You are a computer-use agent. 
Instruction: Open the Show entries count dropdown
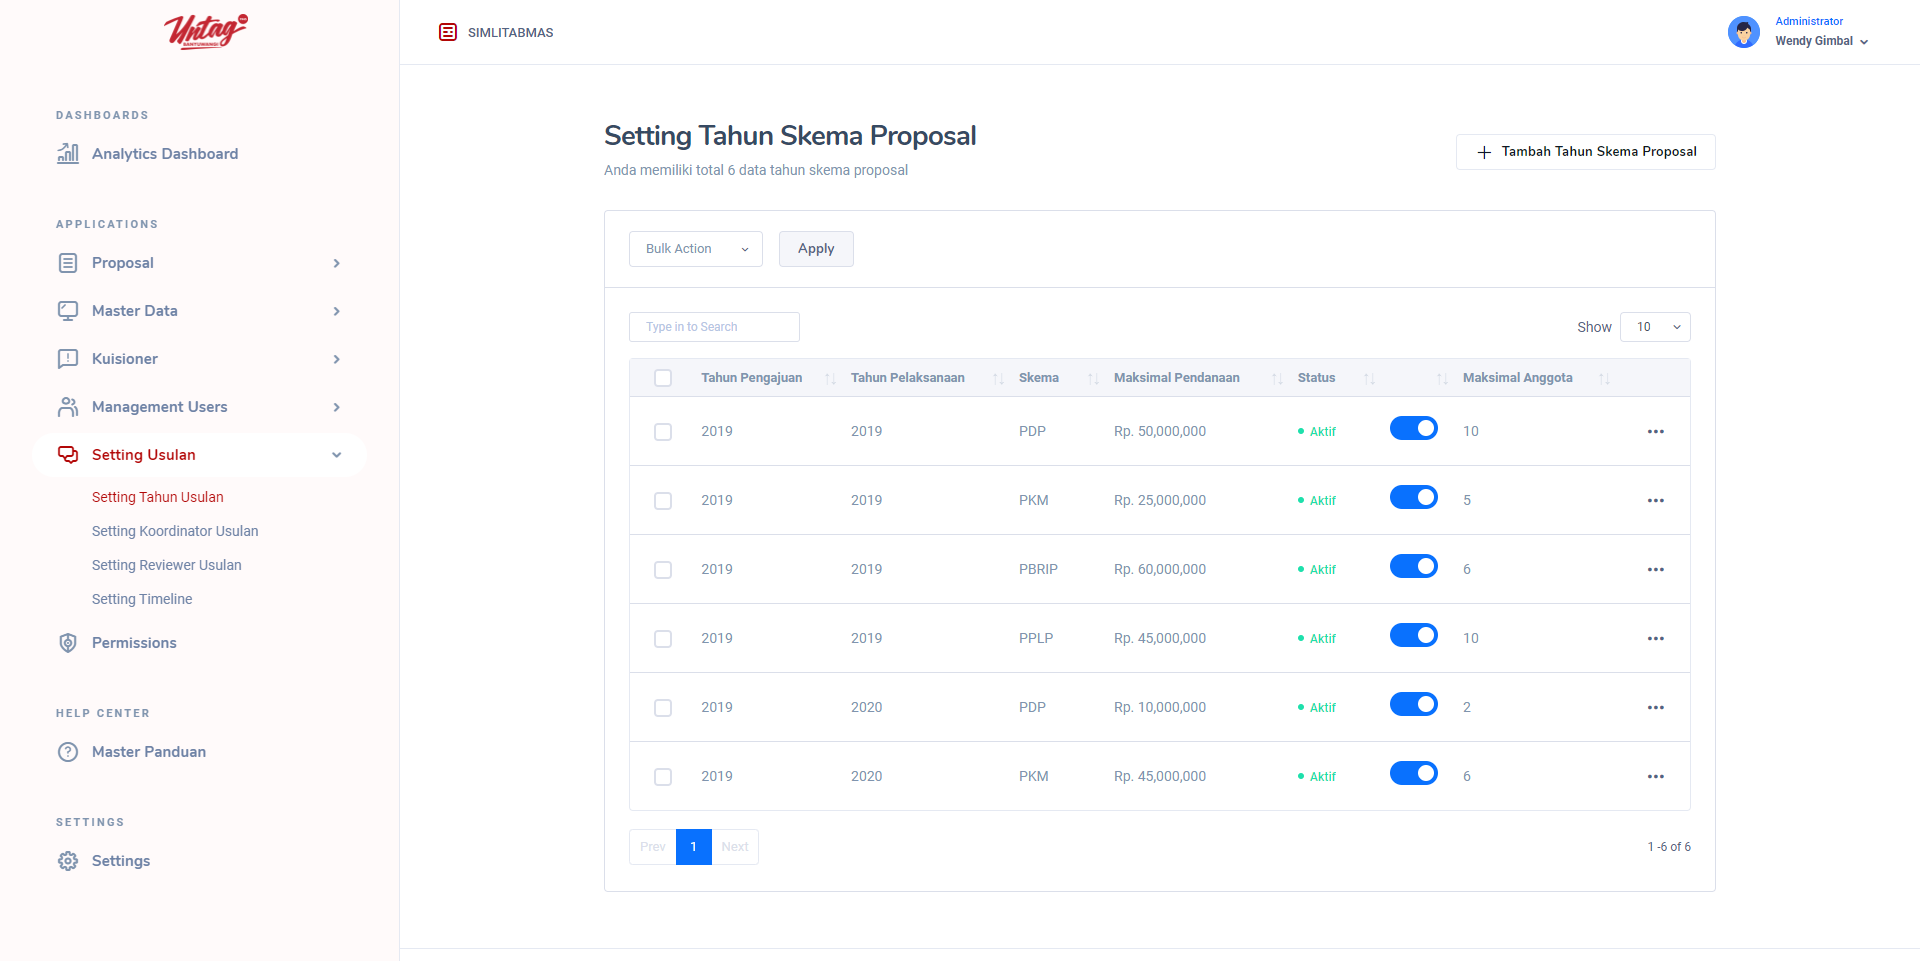[1655, 327]
